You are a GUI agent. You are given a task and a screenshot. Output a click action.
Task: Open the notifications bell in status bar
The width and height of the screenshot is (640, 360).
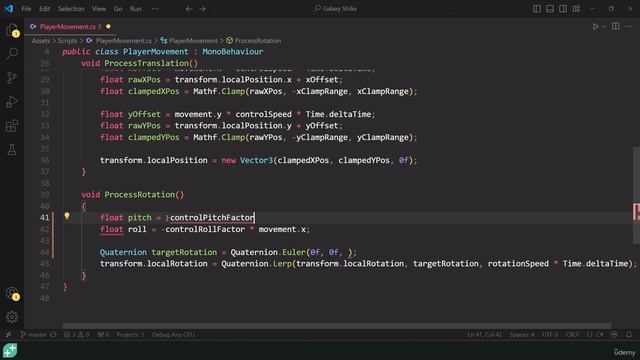(629, 335)
